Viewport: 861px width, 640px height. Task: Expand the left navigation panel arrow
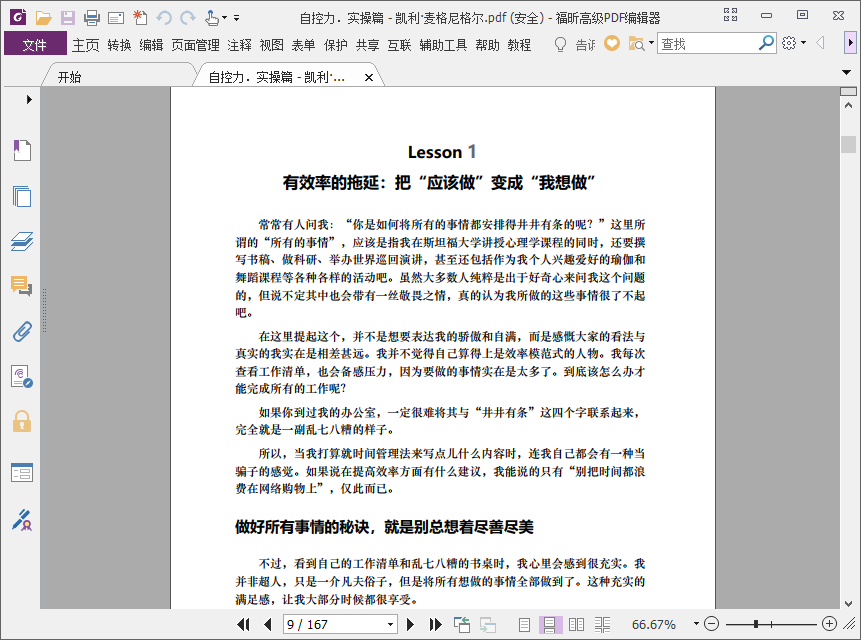29,99
